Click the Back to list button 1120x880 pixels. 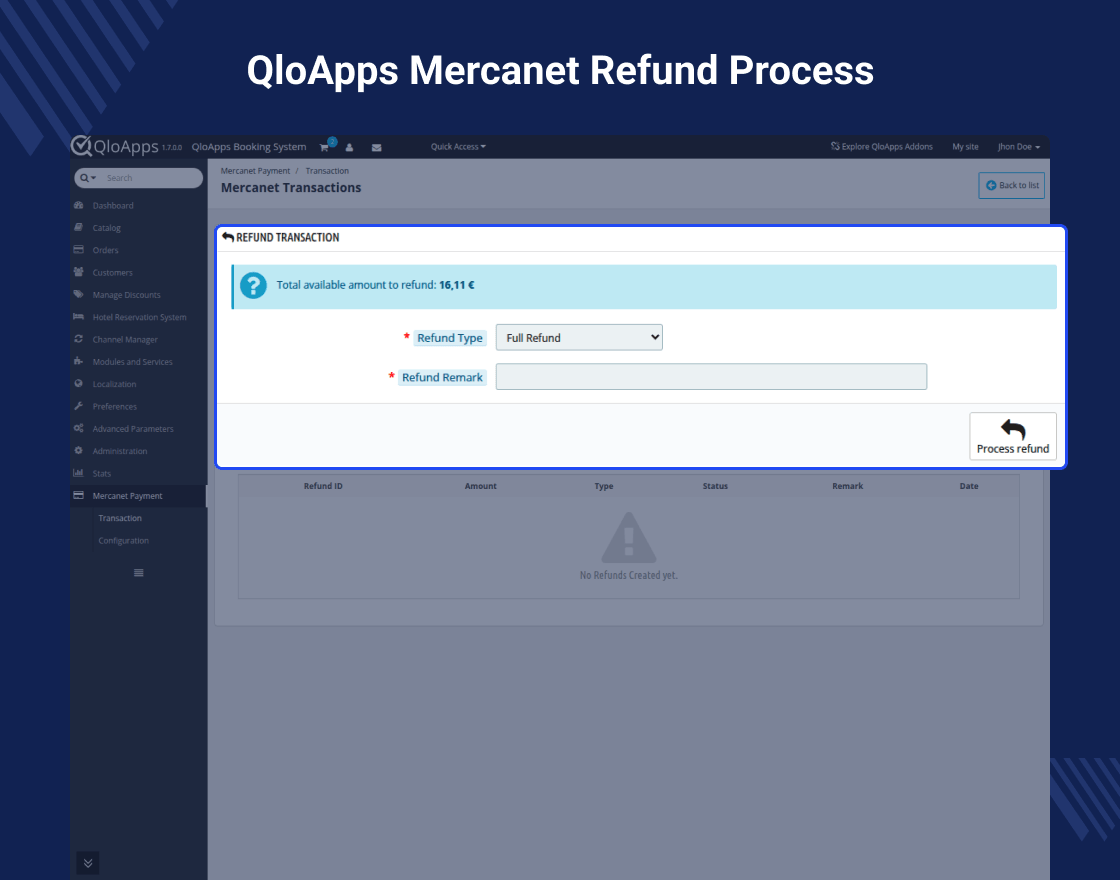pos(1011,185)
